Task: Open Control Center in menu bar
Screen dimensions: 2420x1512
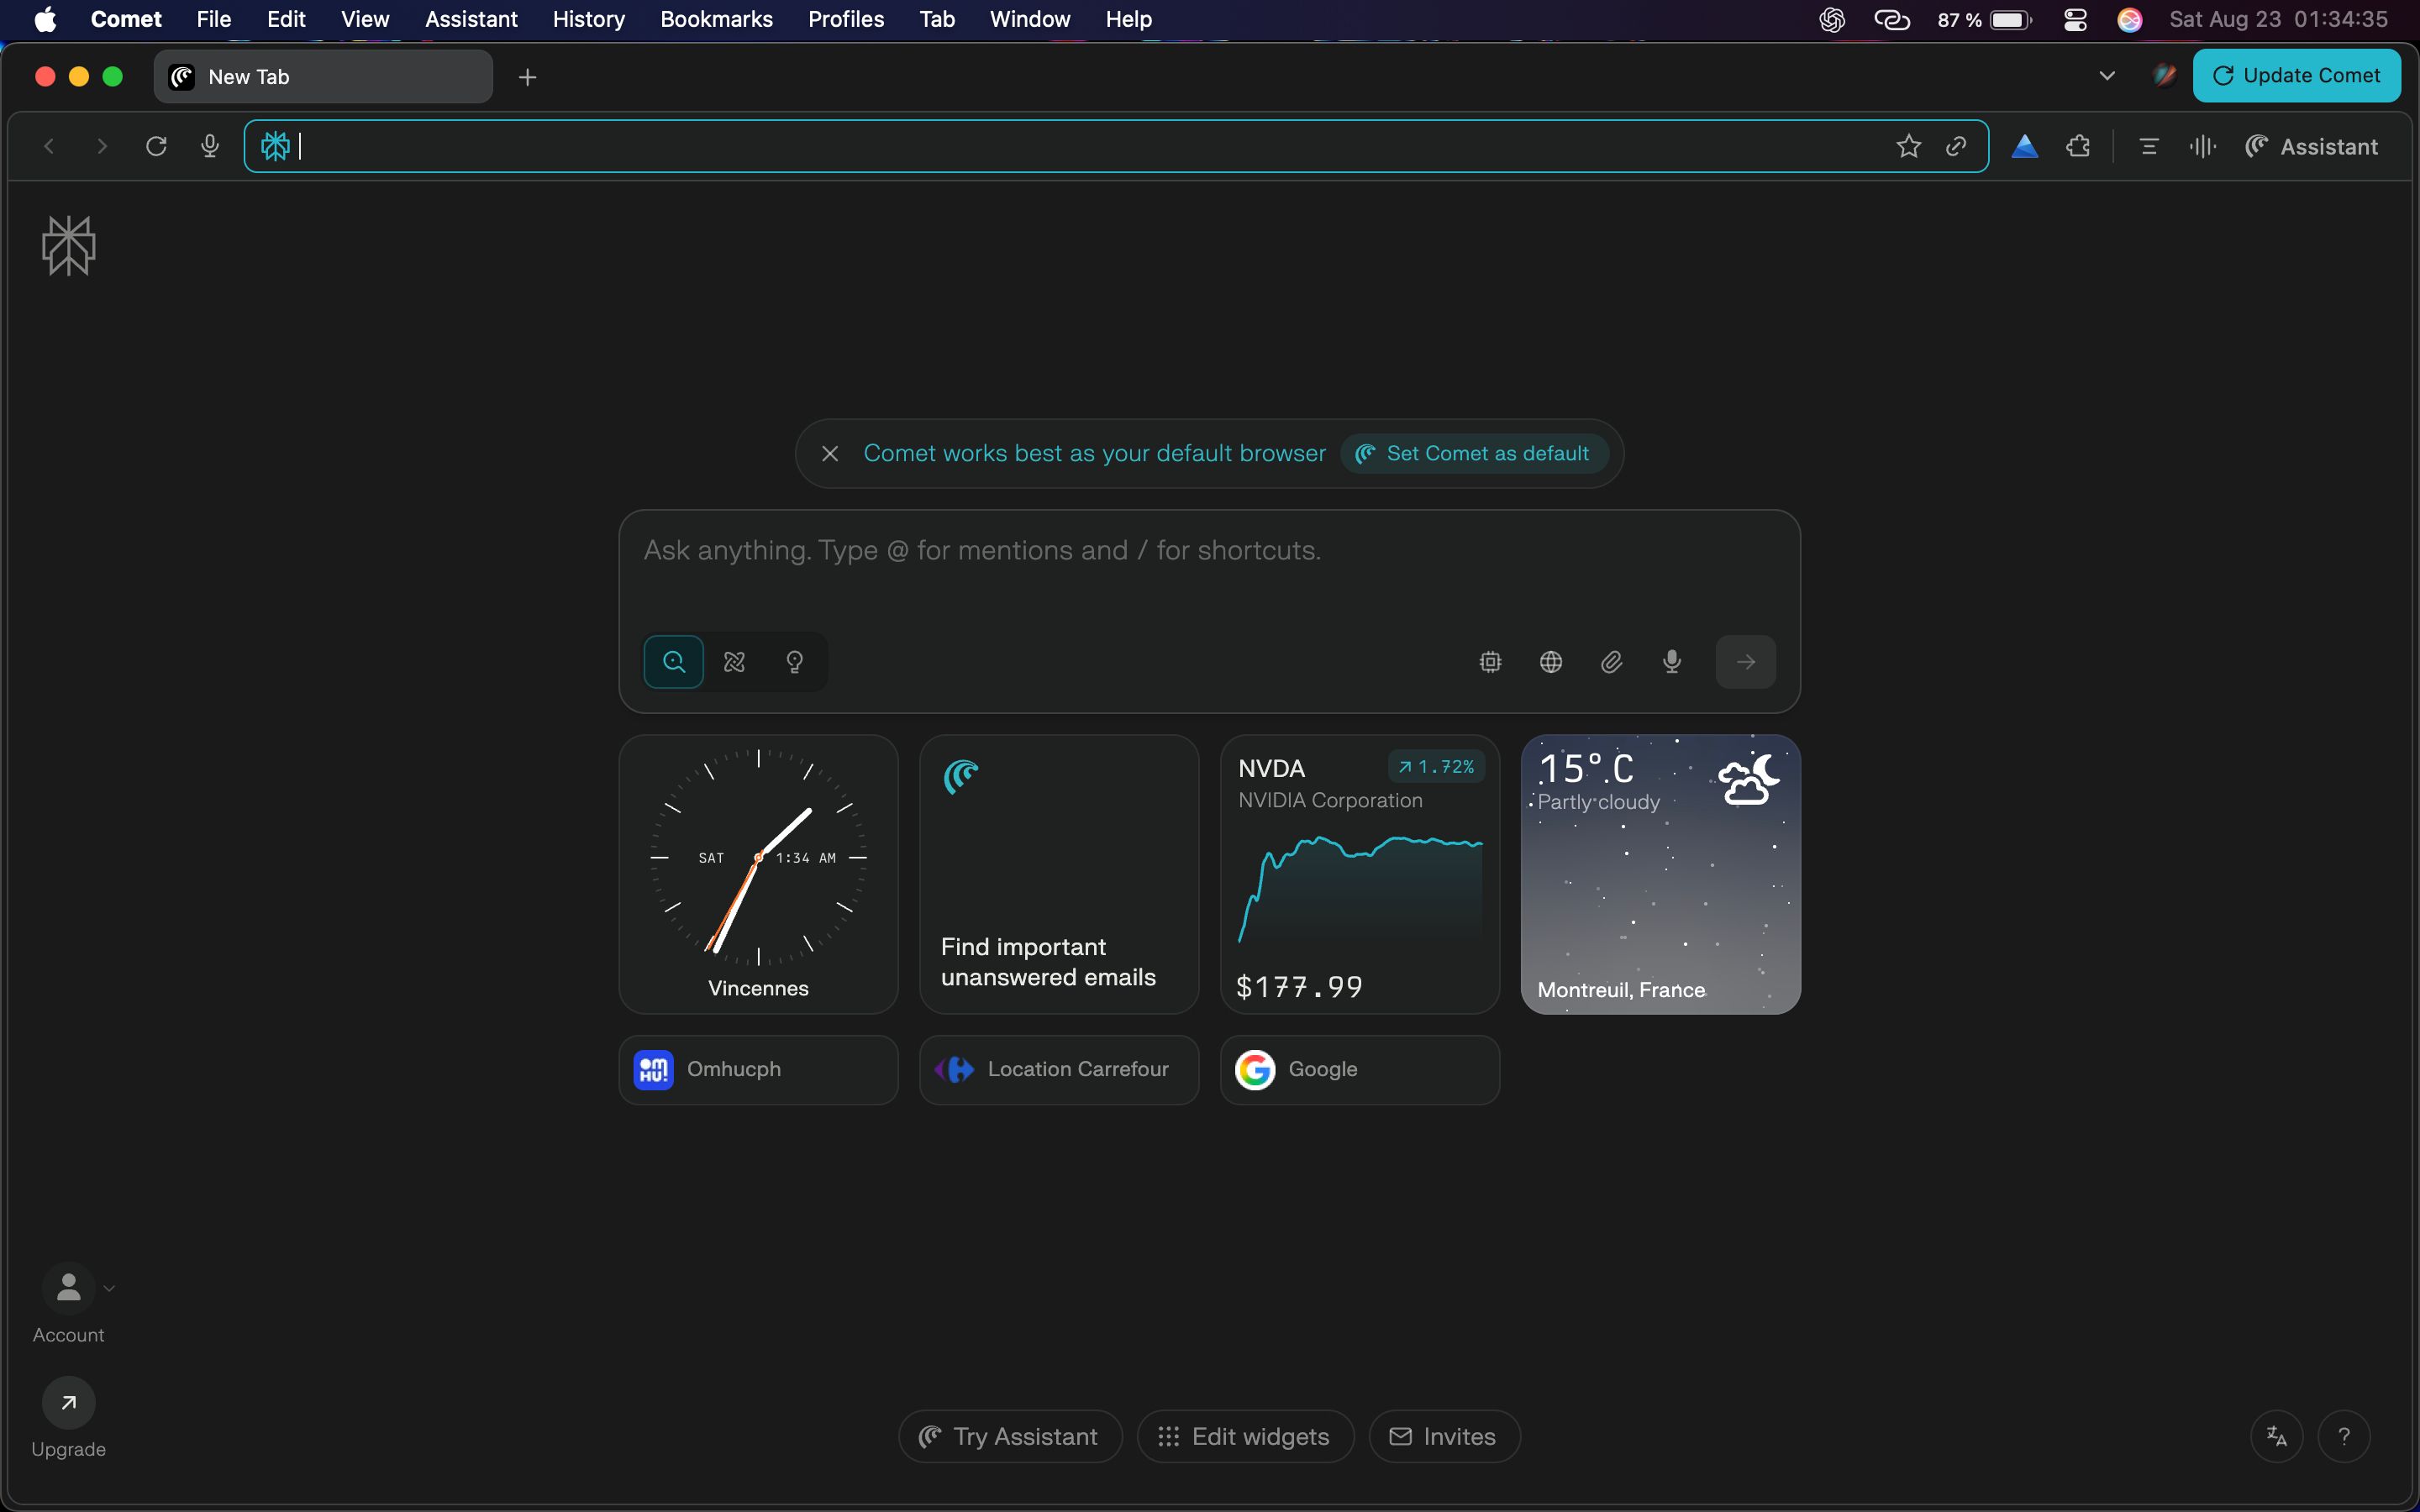Action: click(2076, 19)
